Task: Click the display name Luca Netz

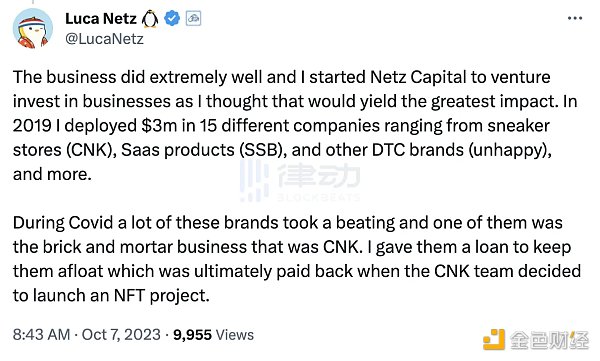Action: point(101,18)
